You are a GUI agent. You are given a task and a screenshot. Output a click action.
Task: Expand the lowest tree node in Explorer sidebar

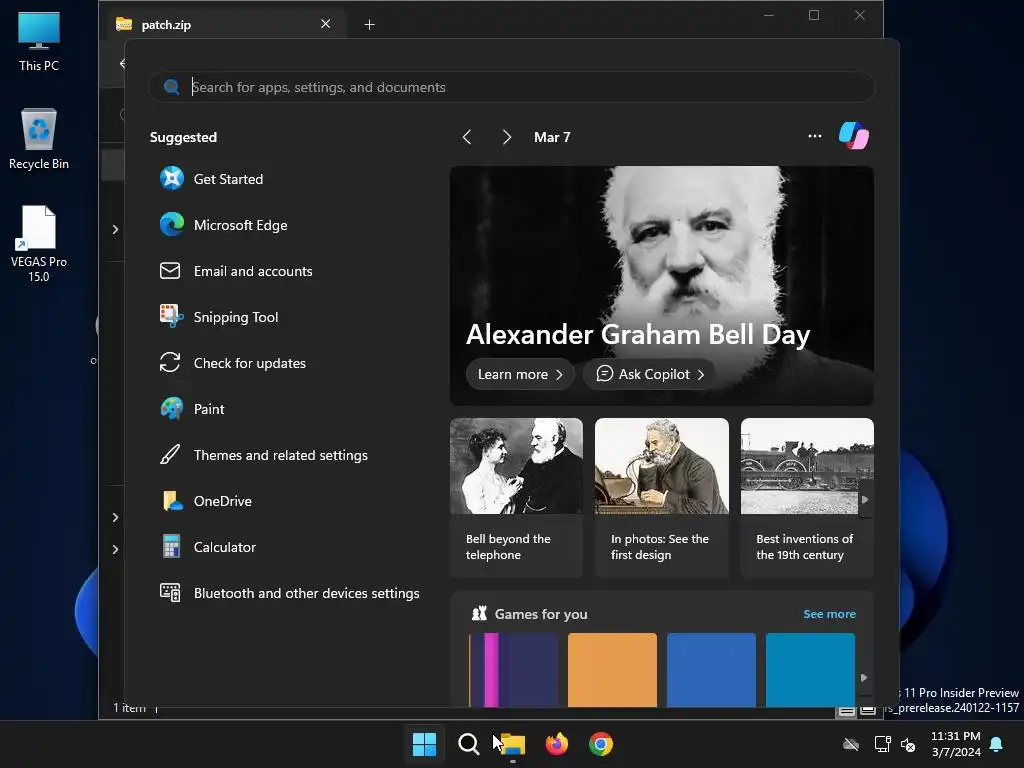[115, 549]
